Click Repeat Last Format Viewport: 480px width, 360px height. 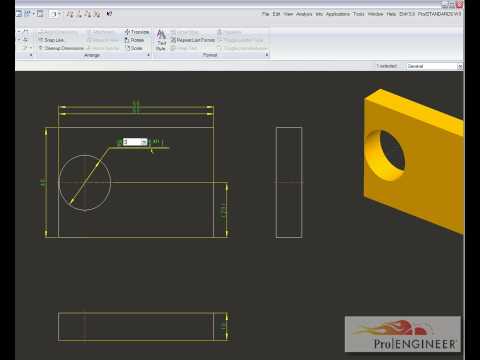pyautogui.click(x=193, y=40)
